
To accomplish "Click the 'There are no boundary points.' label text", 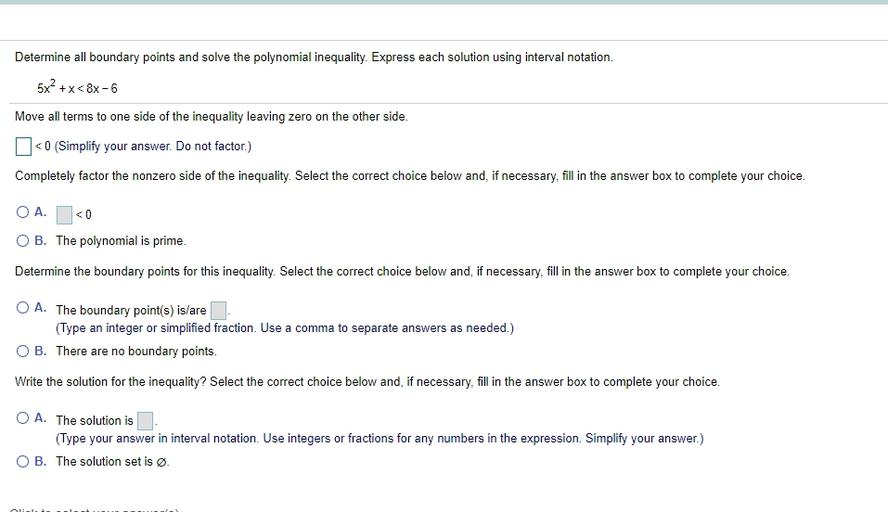I will 136,351.
